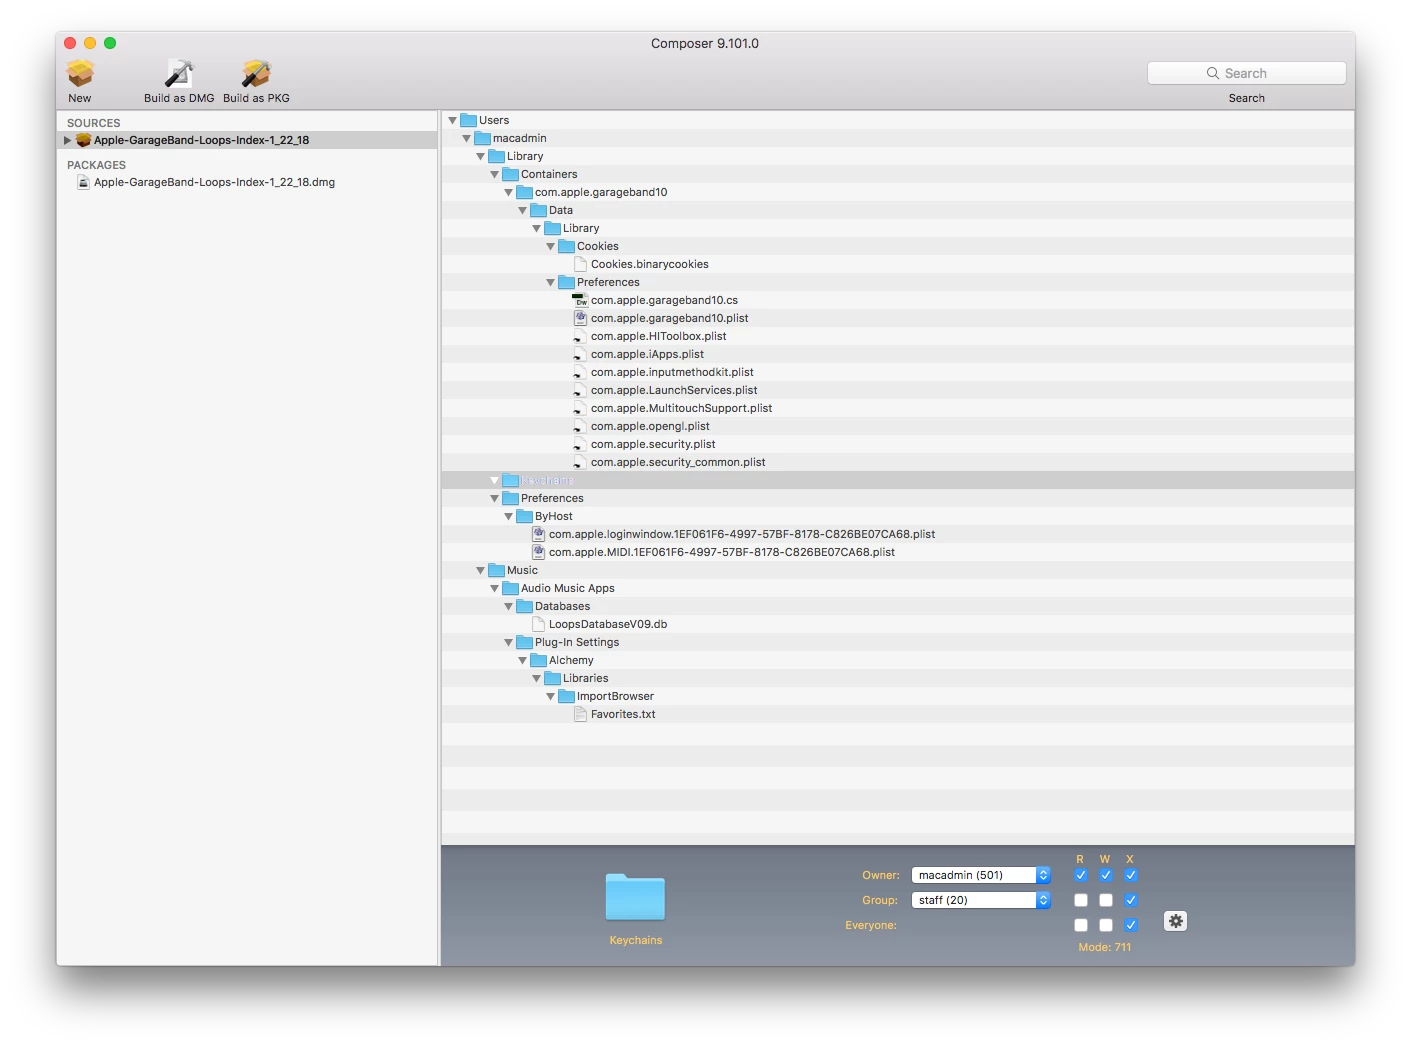Image resolution: width=1411 pixels, height=1046 pixels.
Task: Toggle Group write permission checkbox
Action: [x=1105, y=900]
